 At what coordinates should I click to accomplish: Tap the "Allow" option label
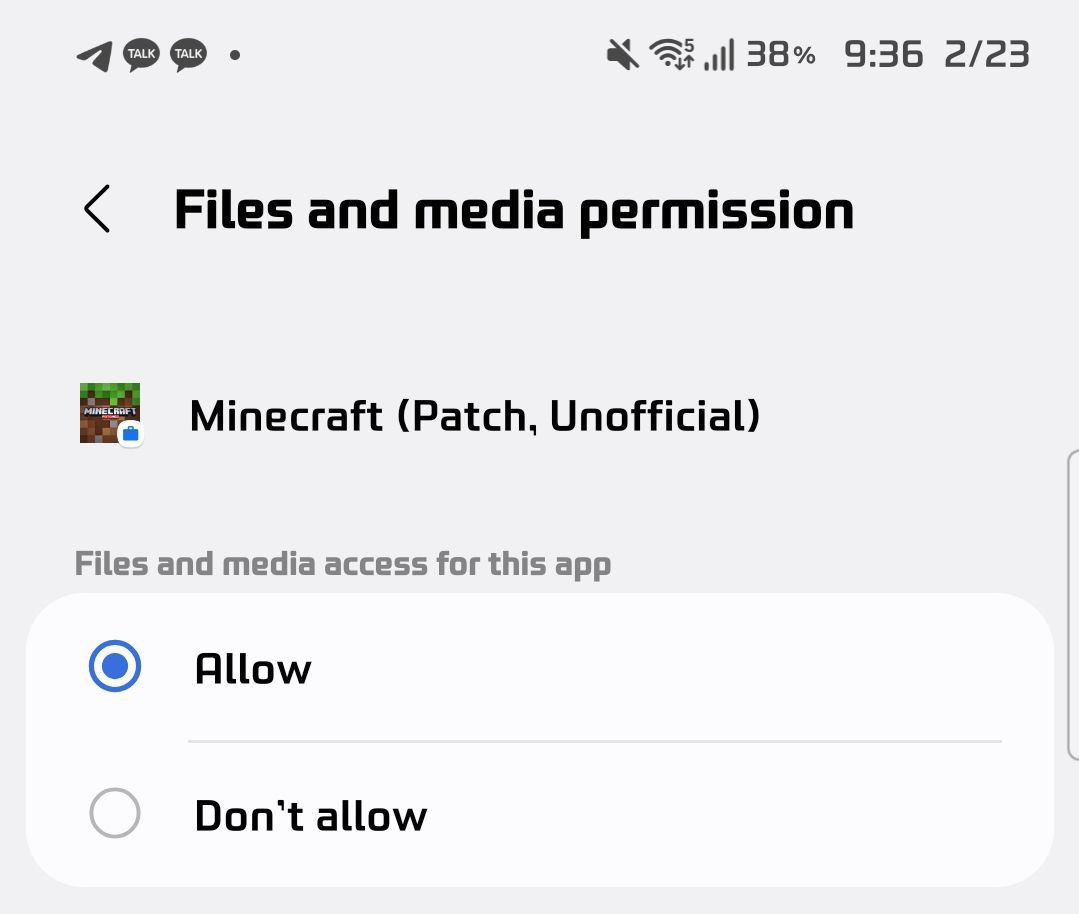click(253, 668)
